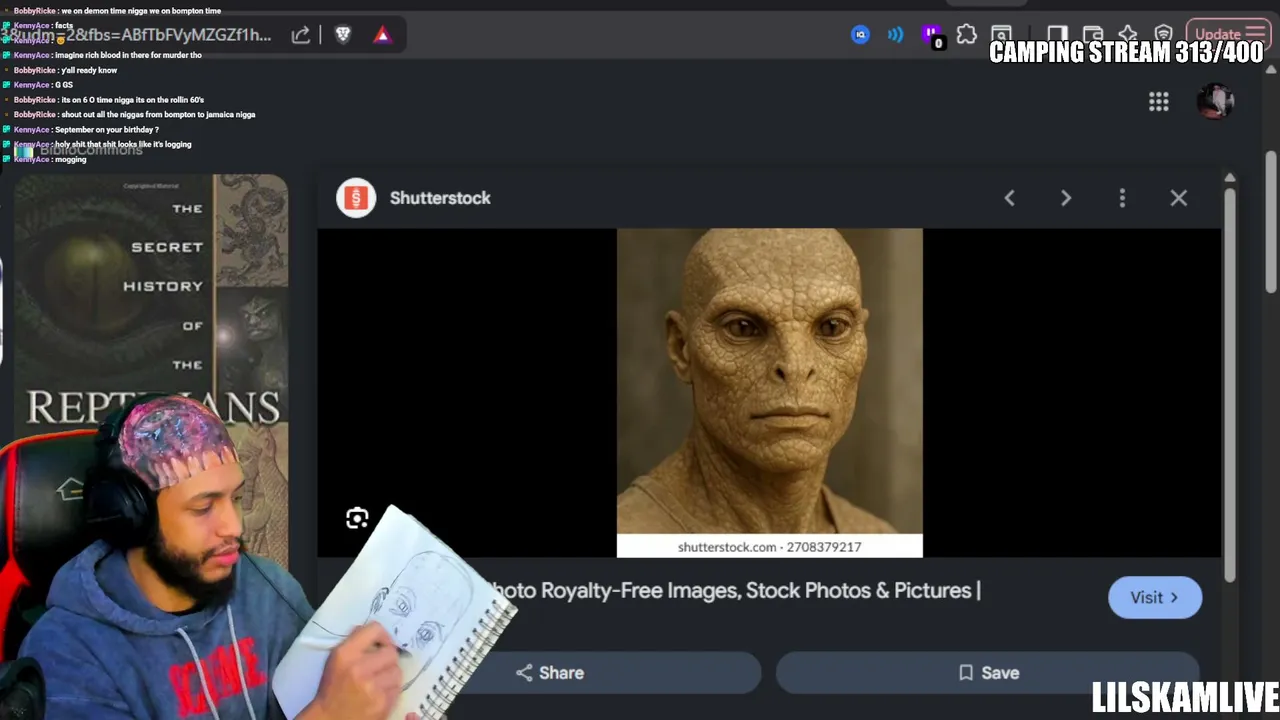The height and width of the screenshot is (720, 1280).
Task: Open the Royalty-Free Images title link
Action: click(736, 590)
